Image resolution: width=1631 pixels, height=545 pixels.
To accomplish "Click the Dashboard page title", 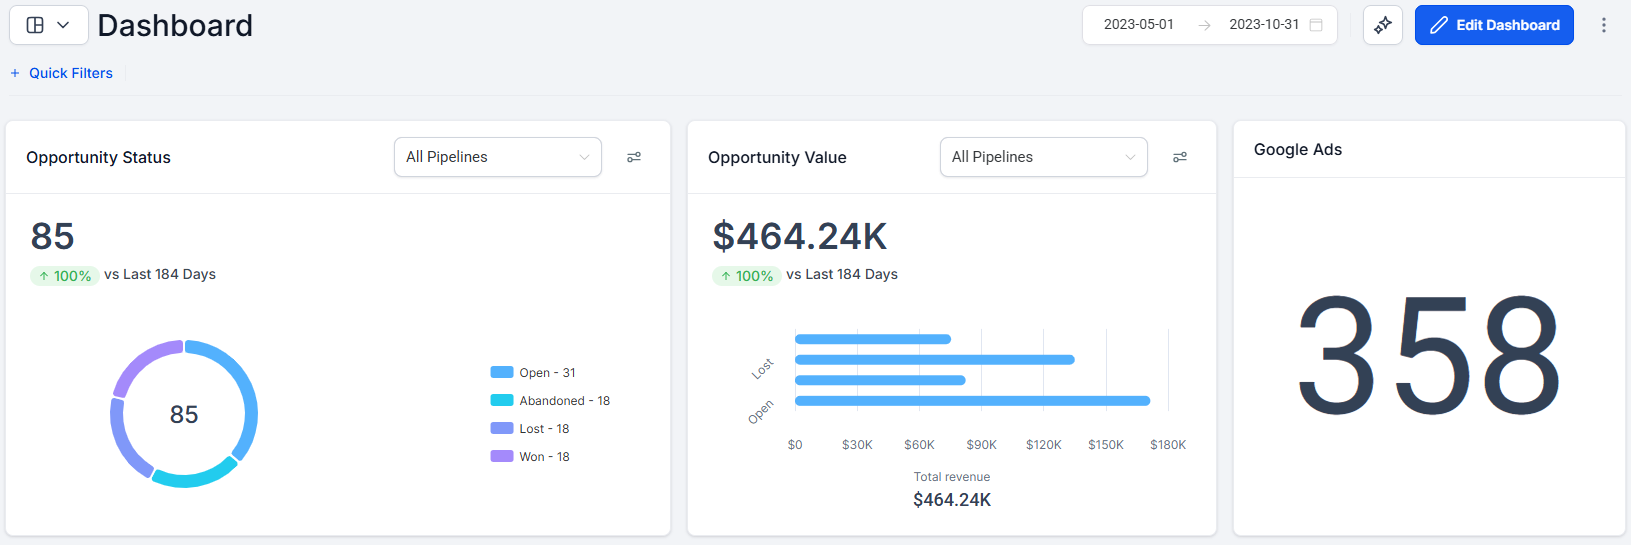I will tap(175, 25).
